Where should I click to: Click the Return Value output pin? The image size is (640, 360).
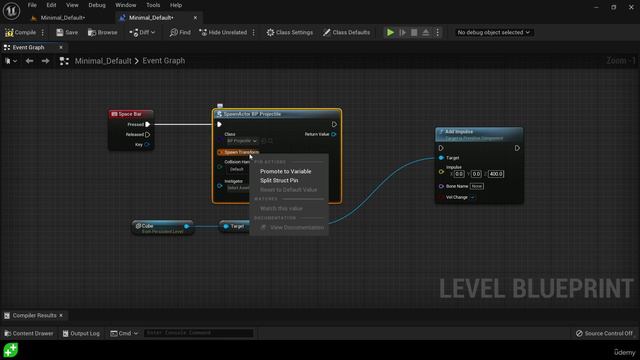pyautogui.click(x=334, y=134)
